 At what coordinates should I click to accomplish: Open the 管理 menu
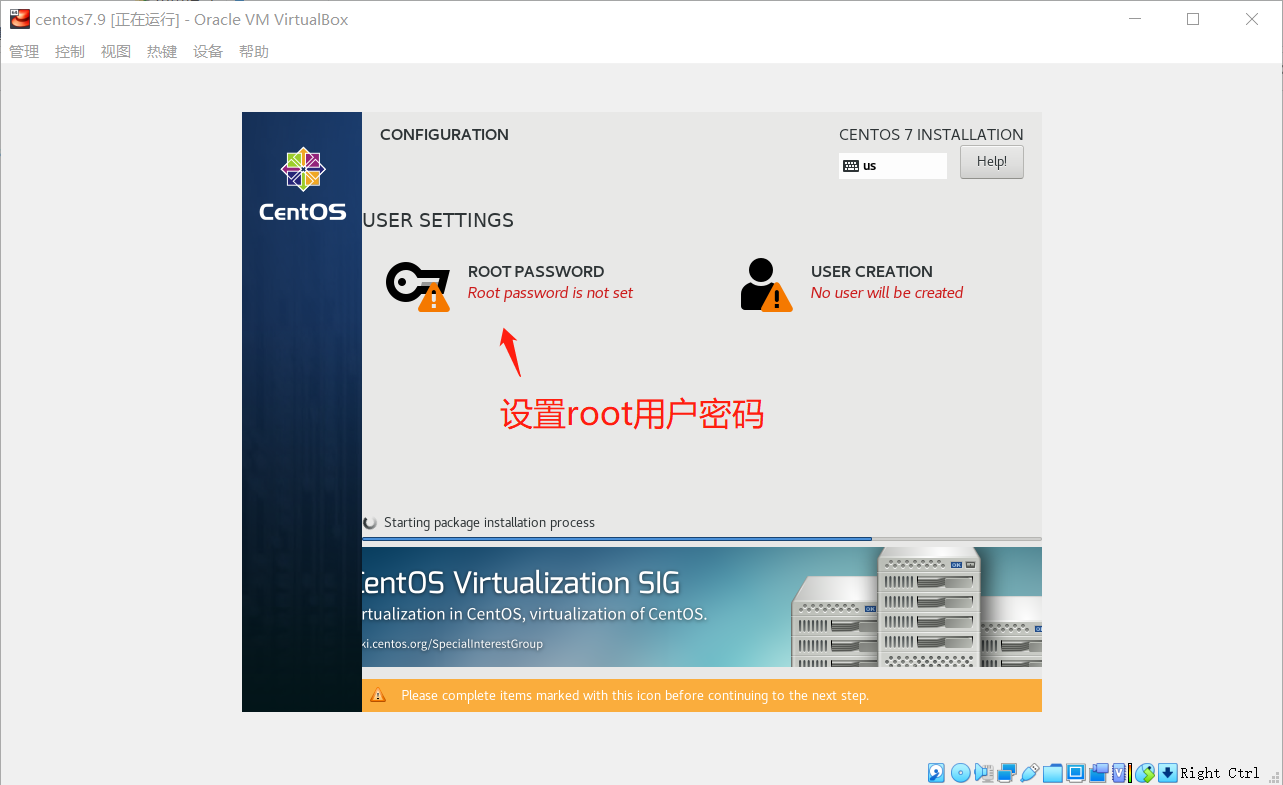(24, 52)
